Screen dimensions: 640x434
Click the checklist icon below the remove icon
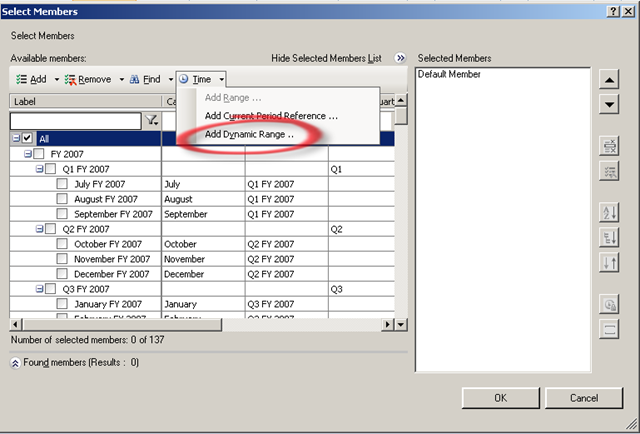[609, 171]
